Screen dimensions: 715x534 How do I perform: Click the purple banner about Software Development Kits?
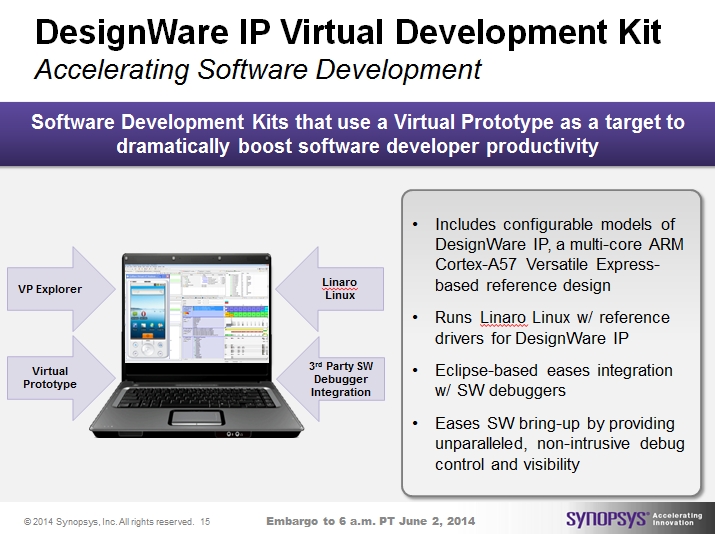358,134
